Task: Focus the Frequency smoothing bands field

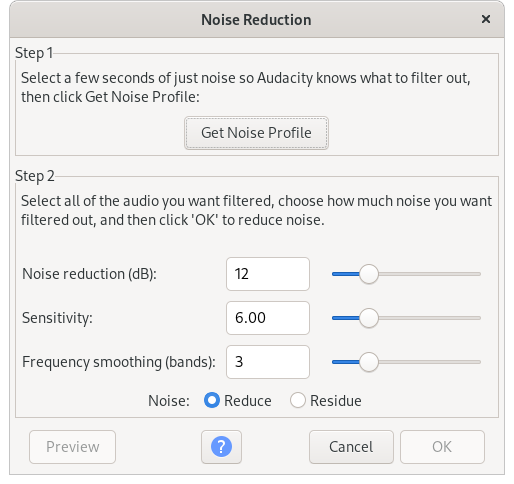Action: coord(268,362)
